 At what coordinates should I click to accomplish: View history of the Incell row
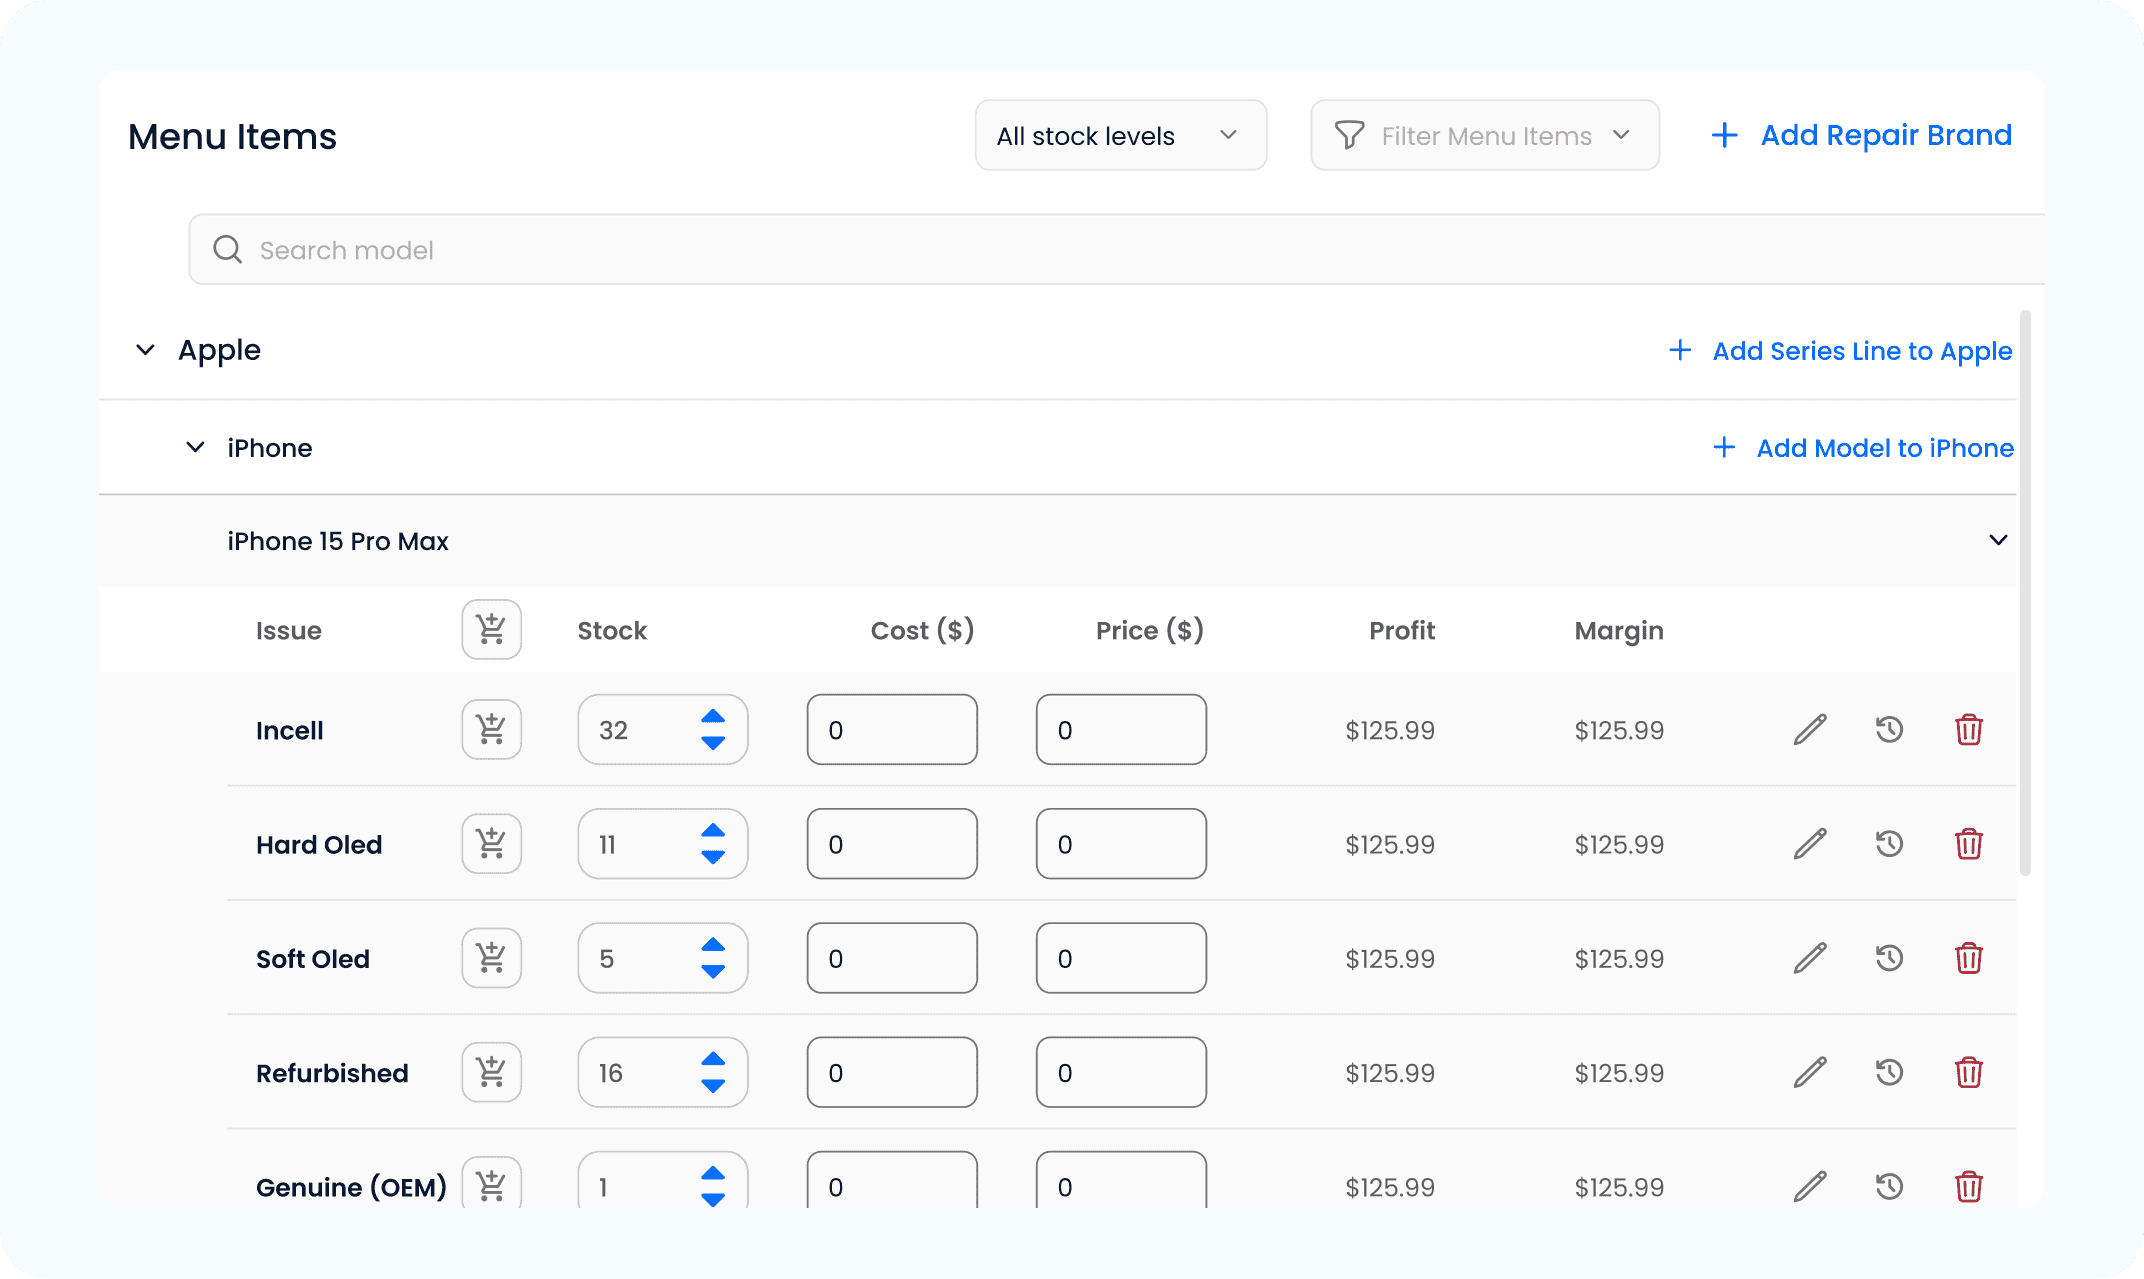1889,729
